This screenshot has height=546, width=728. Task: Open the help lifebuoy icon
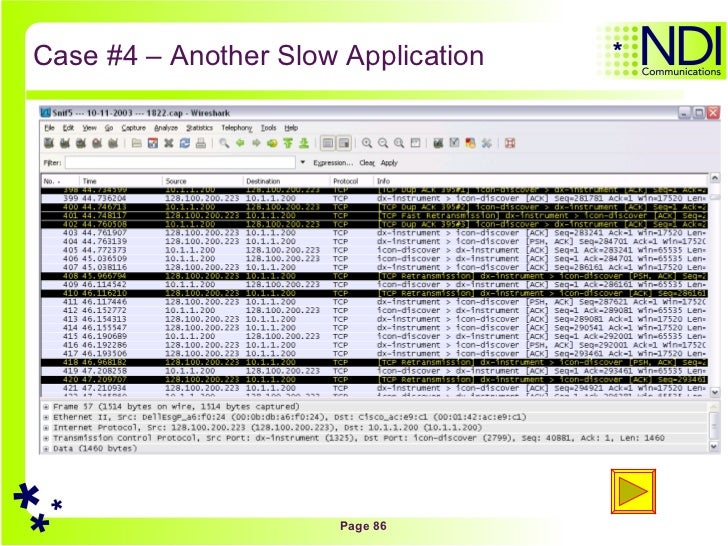(x=510, y=143)
